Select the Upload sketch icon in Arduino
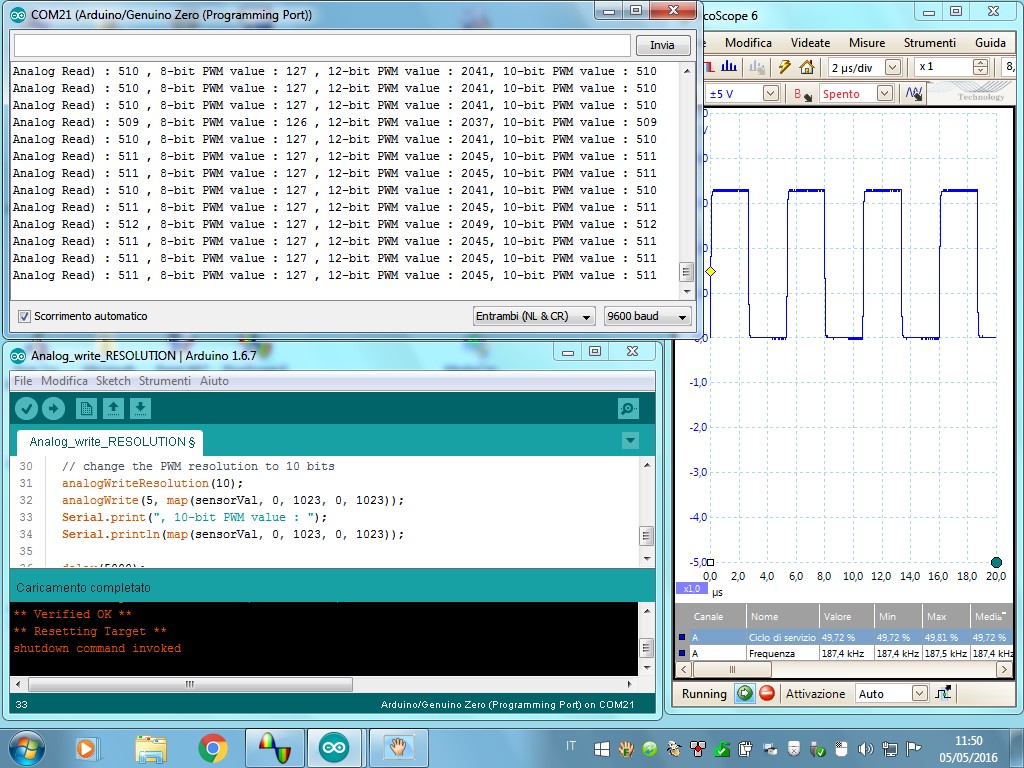 click(53, 408)
